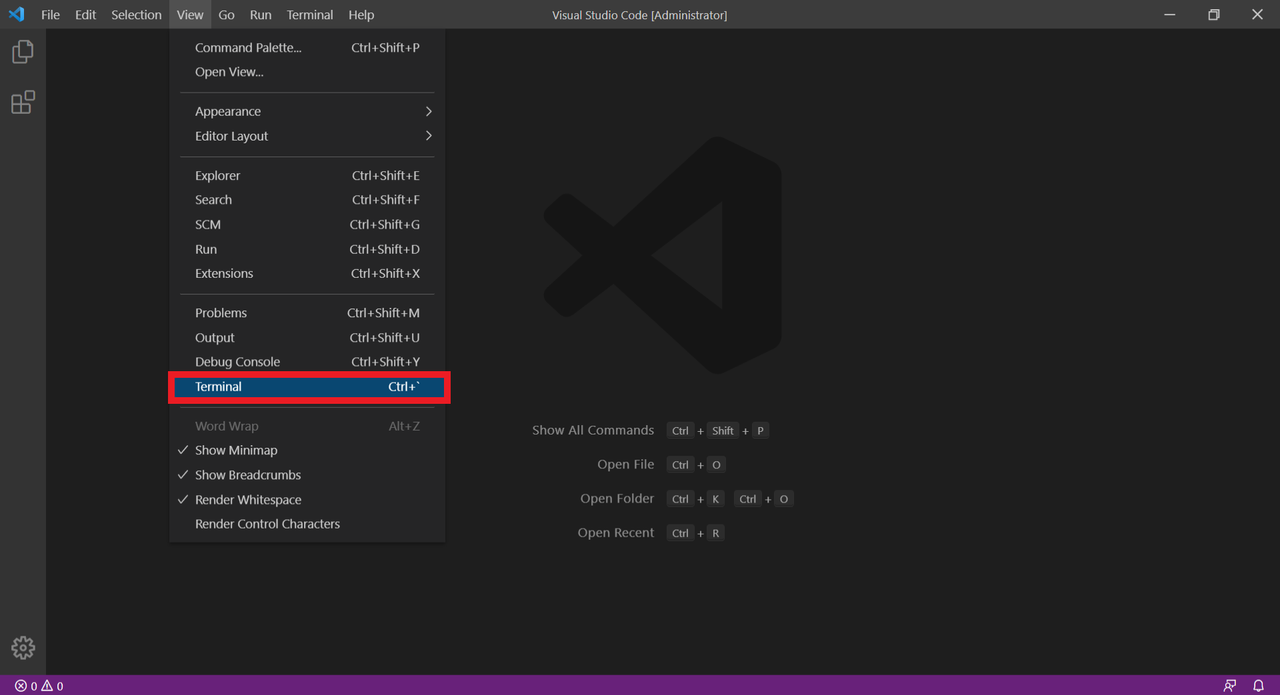Select Extensions in the View menu

coord(307,273)
